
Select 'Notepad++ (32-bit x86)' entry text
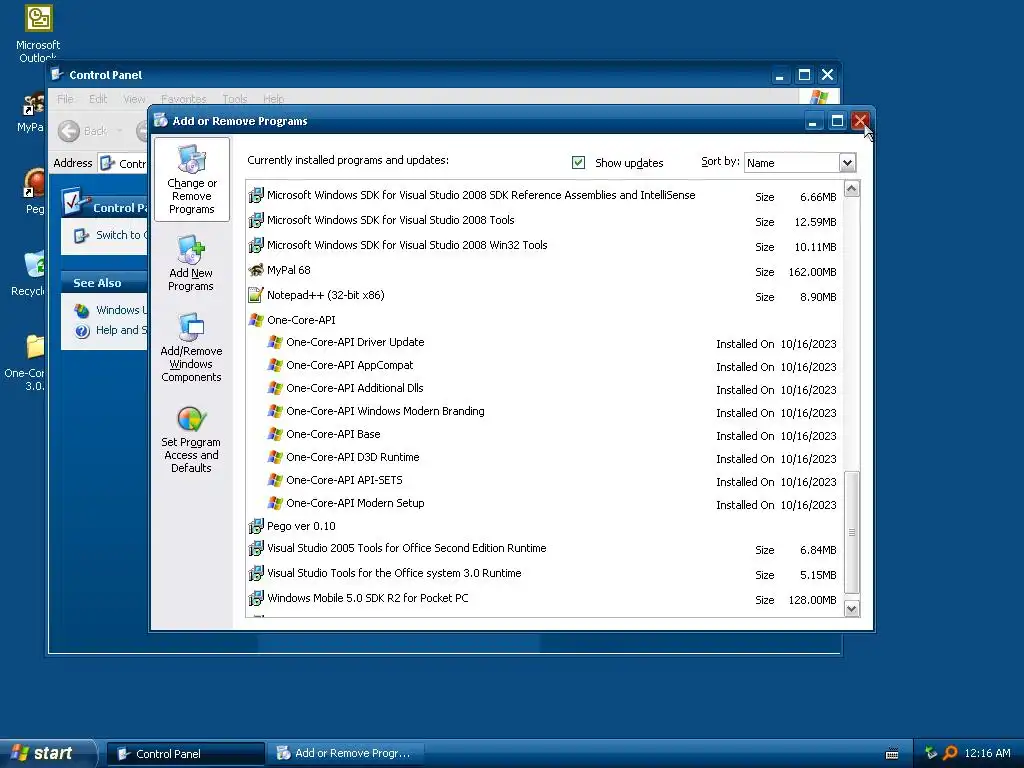click(x=326, y=295)
